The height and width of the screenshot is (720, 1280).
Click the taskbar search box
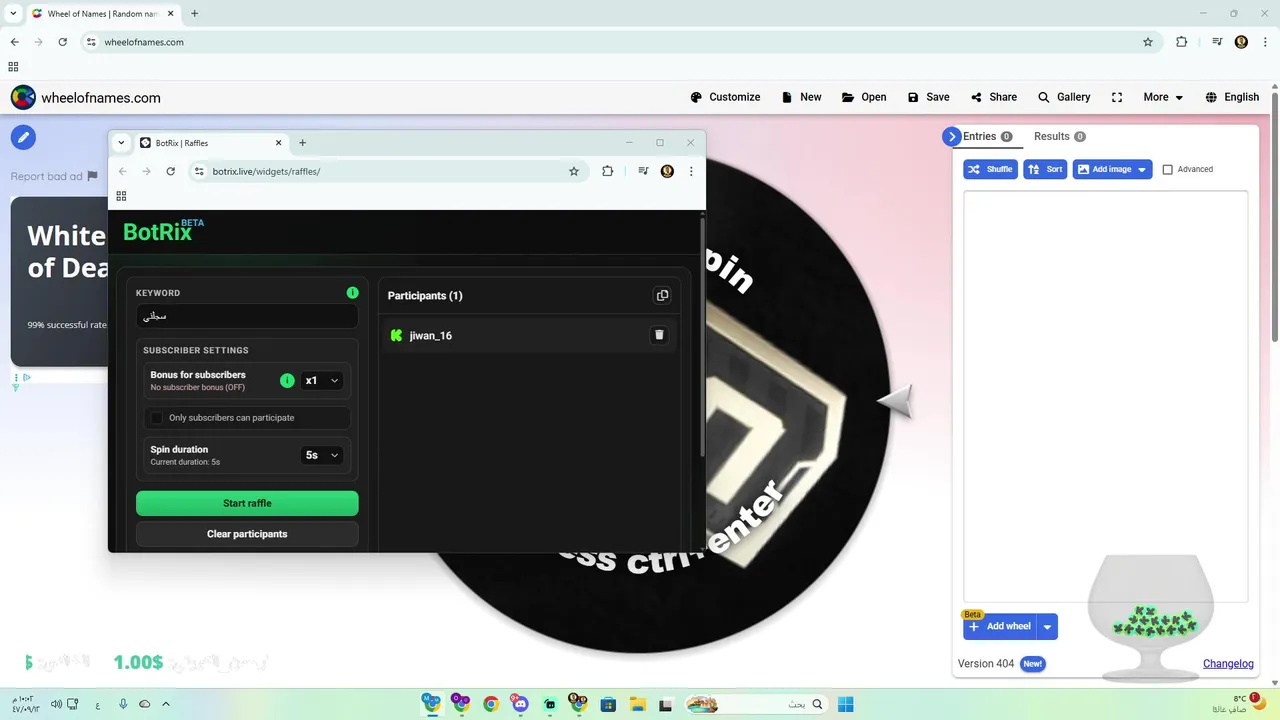756,704
